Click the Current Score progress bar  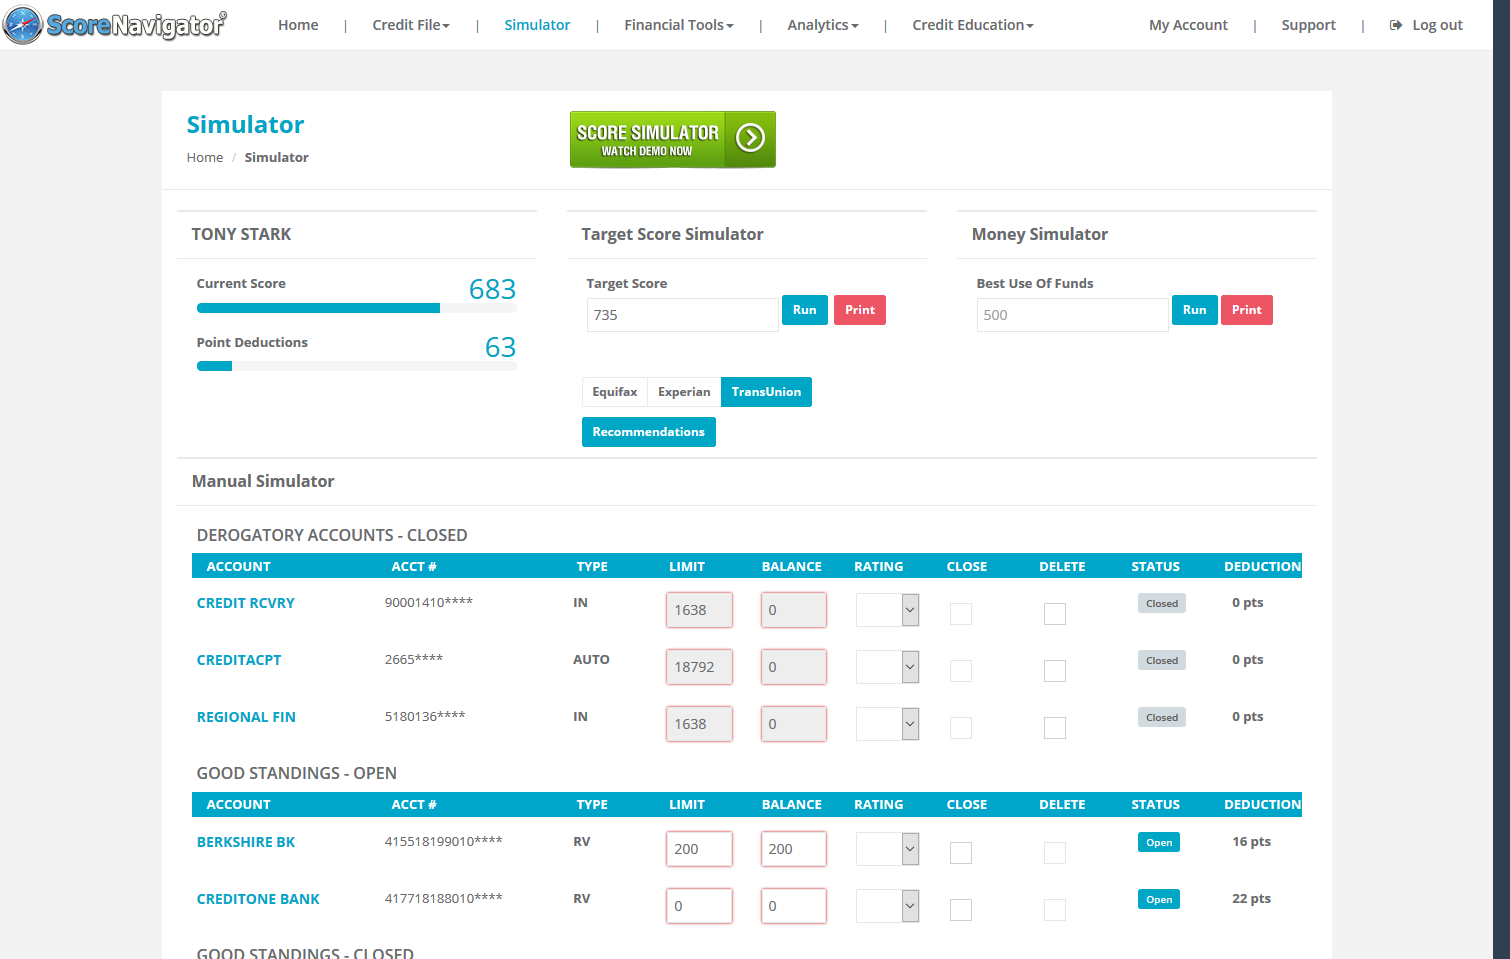(357, 308)
